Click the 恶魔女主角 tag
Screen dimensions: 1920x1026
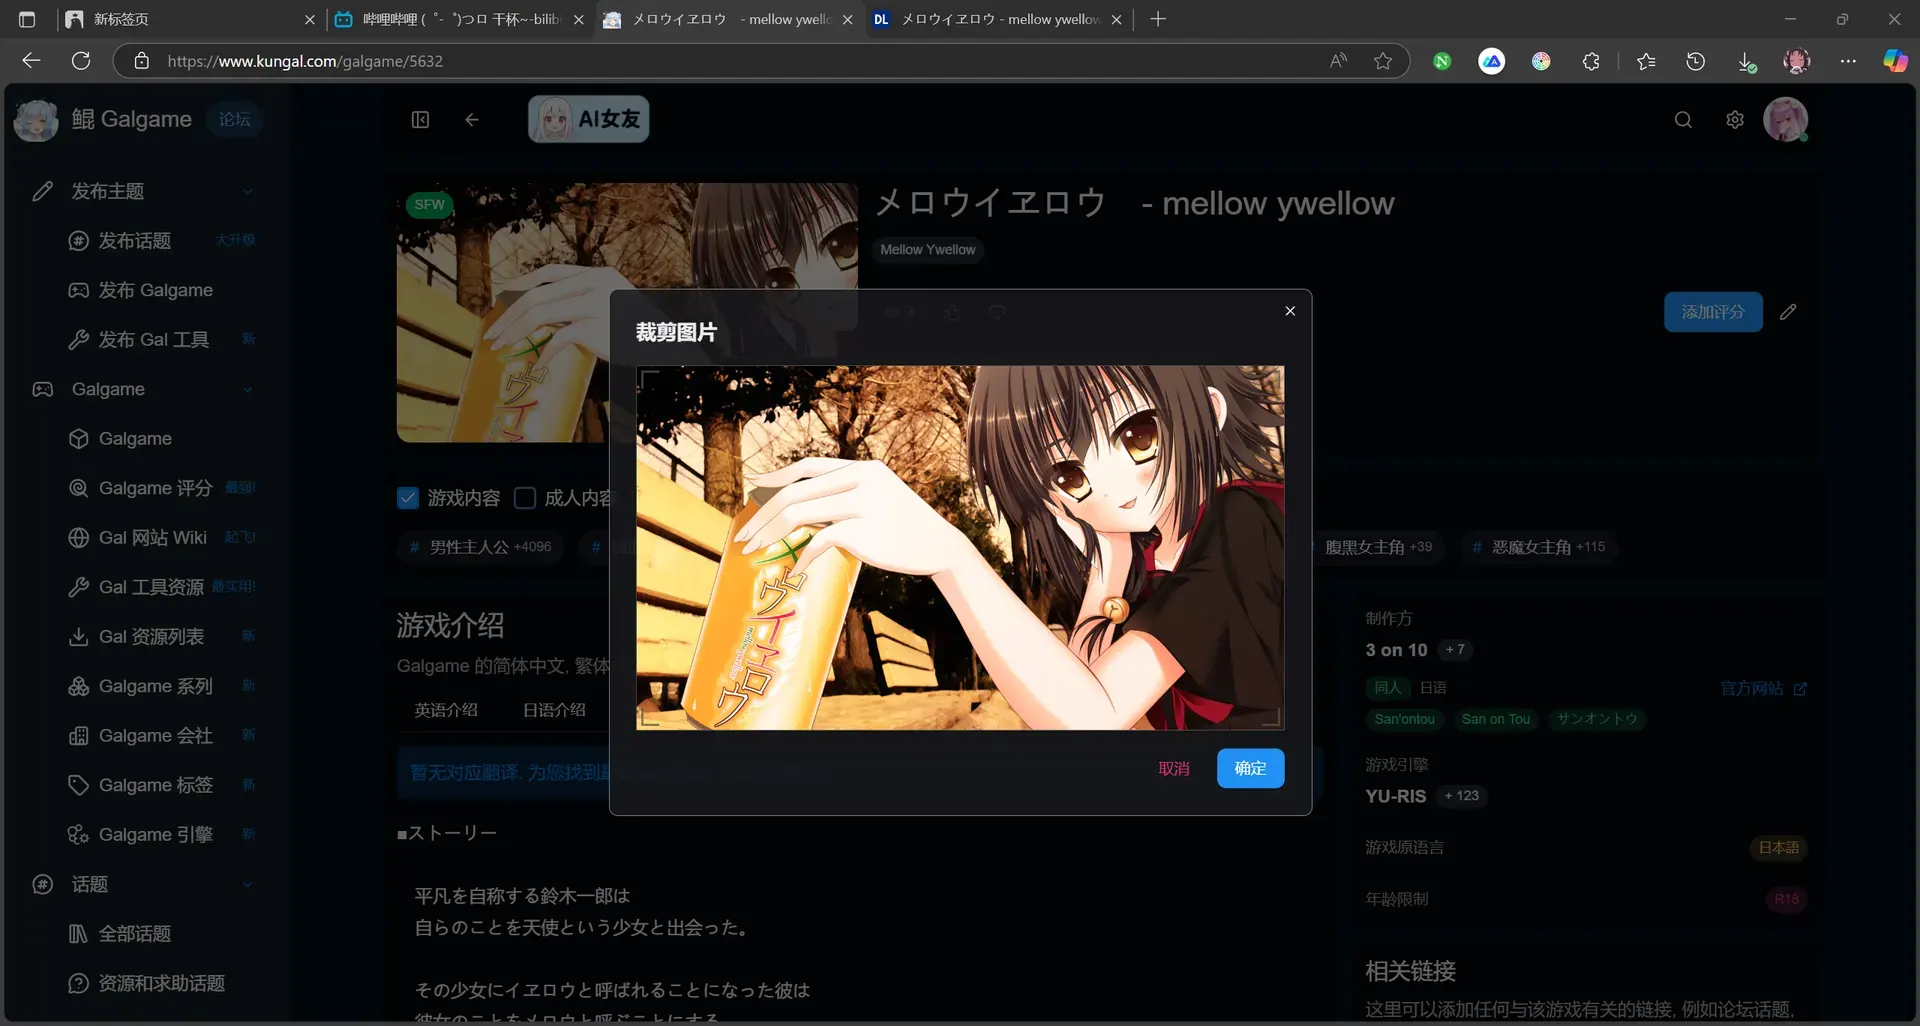[x=1539, y=547]
